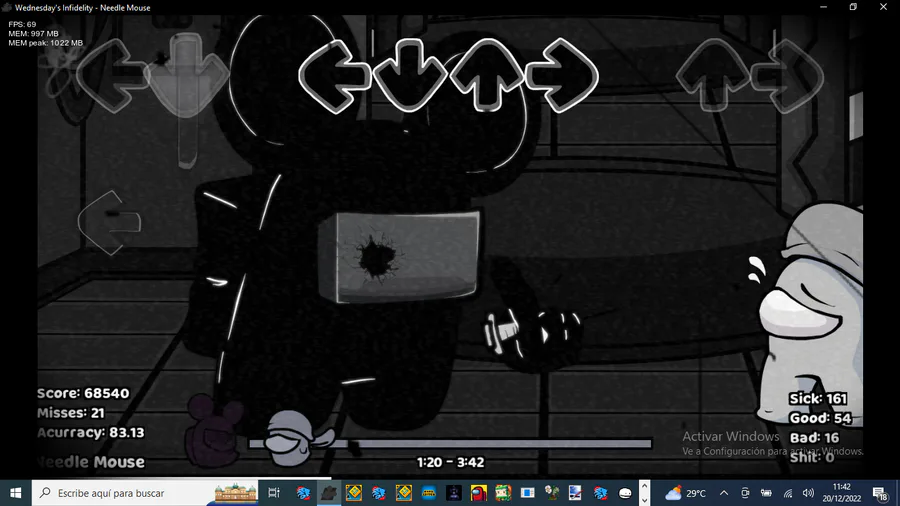
Task: Open the white round face taskbar icon
Action: [x=625, y=493]
